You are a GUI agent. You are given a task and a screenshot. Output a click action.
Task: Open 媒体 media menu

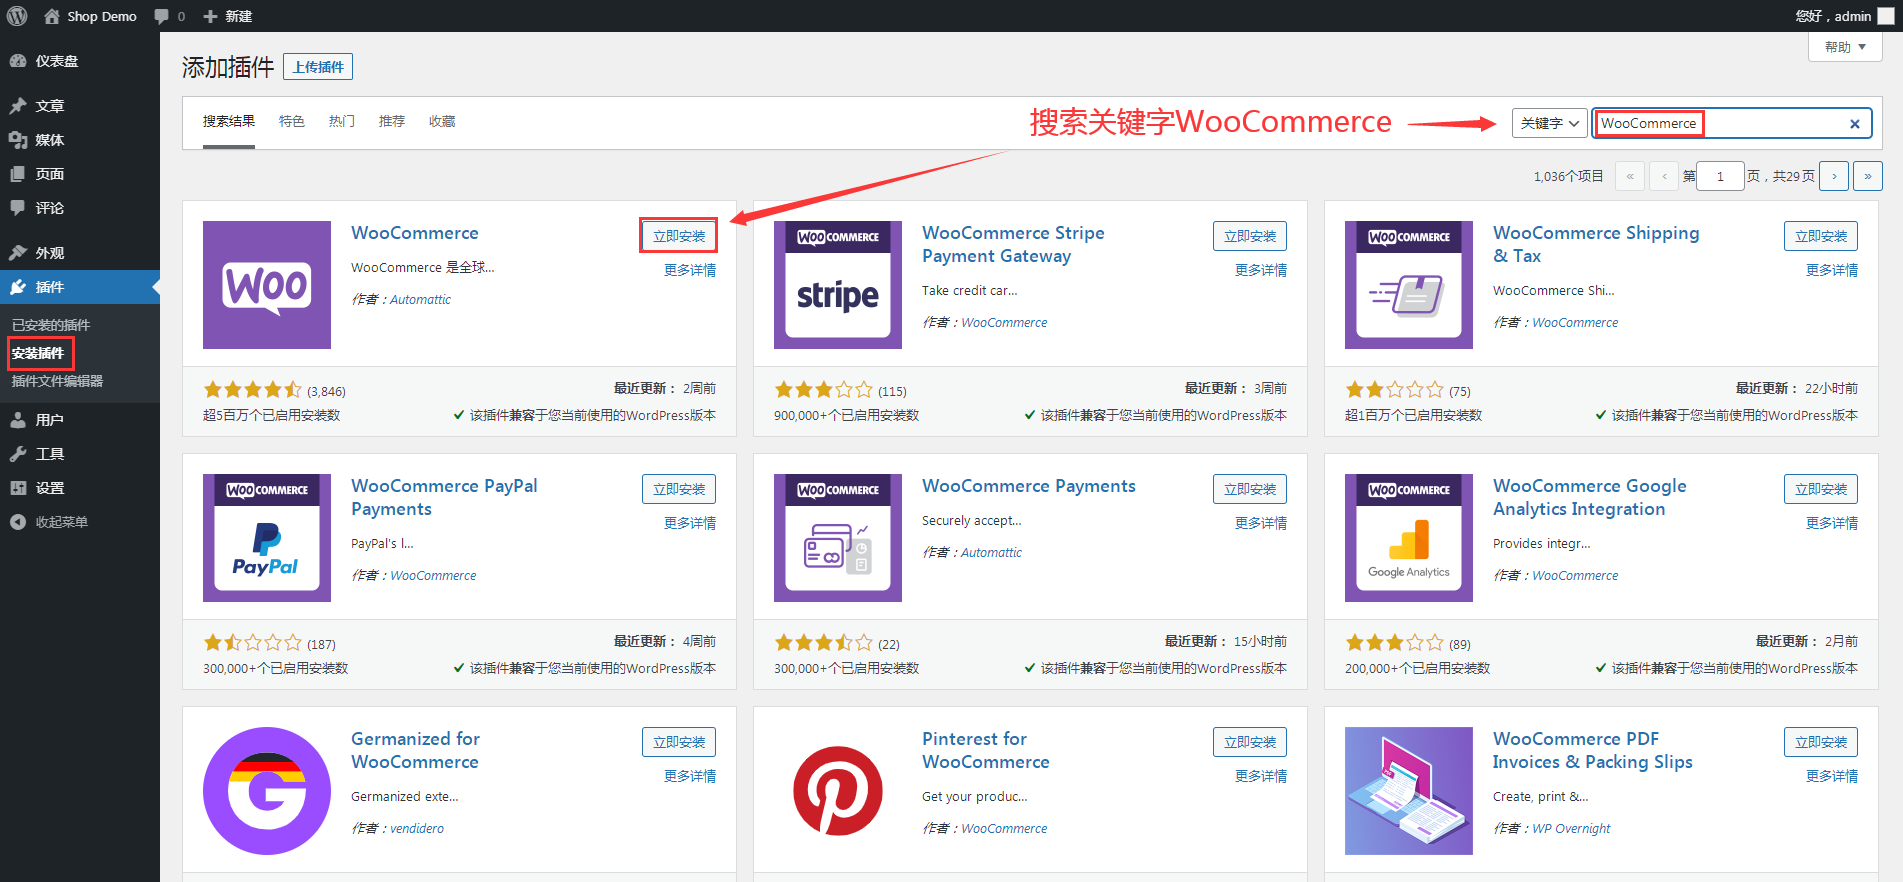point(80,140)
